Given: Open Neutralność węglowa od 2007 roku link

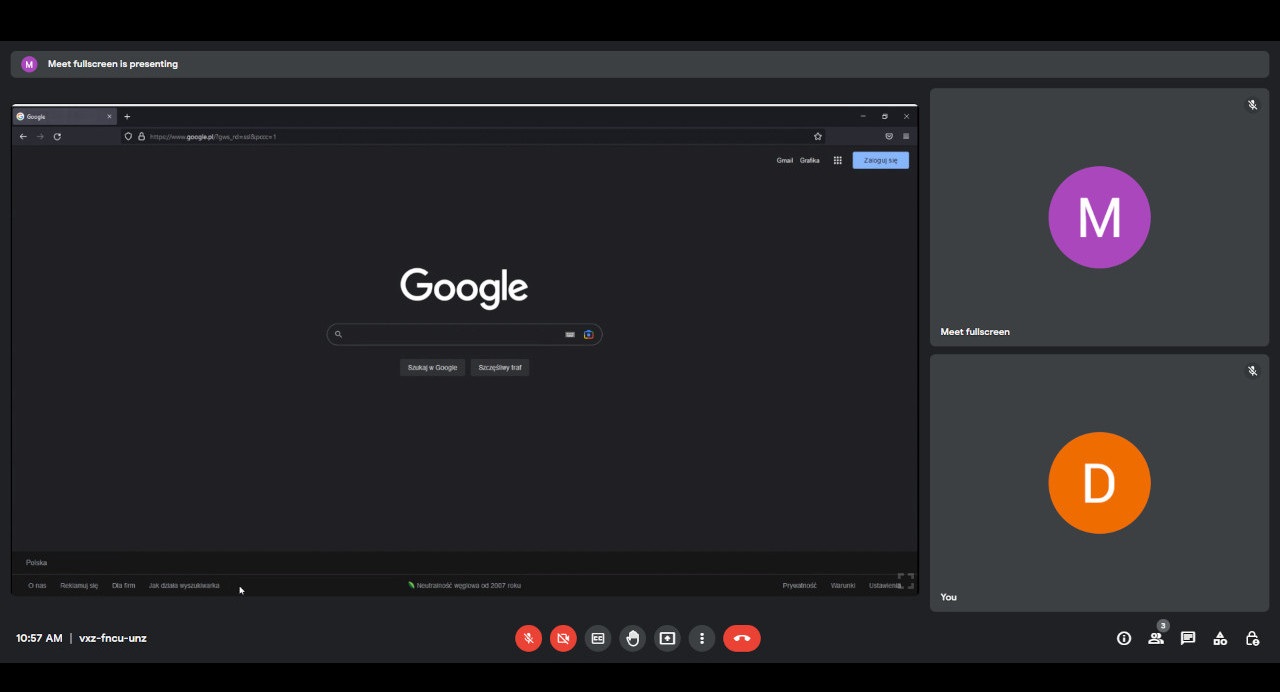Looking at the screenshot, I should (465, 585).
